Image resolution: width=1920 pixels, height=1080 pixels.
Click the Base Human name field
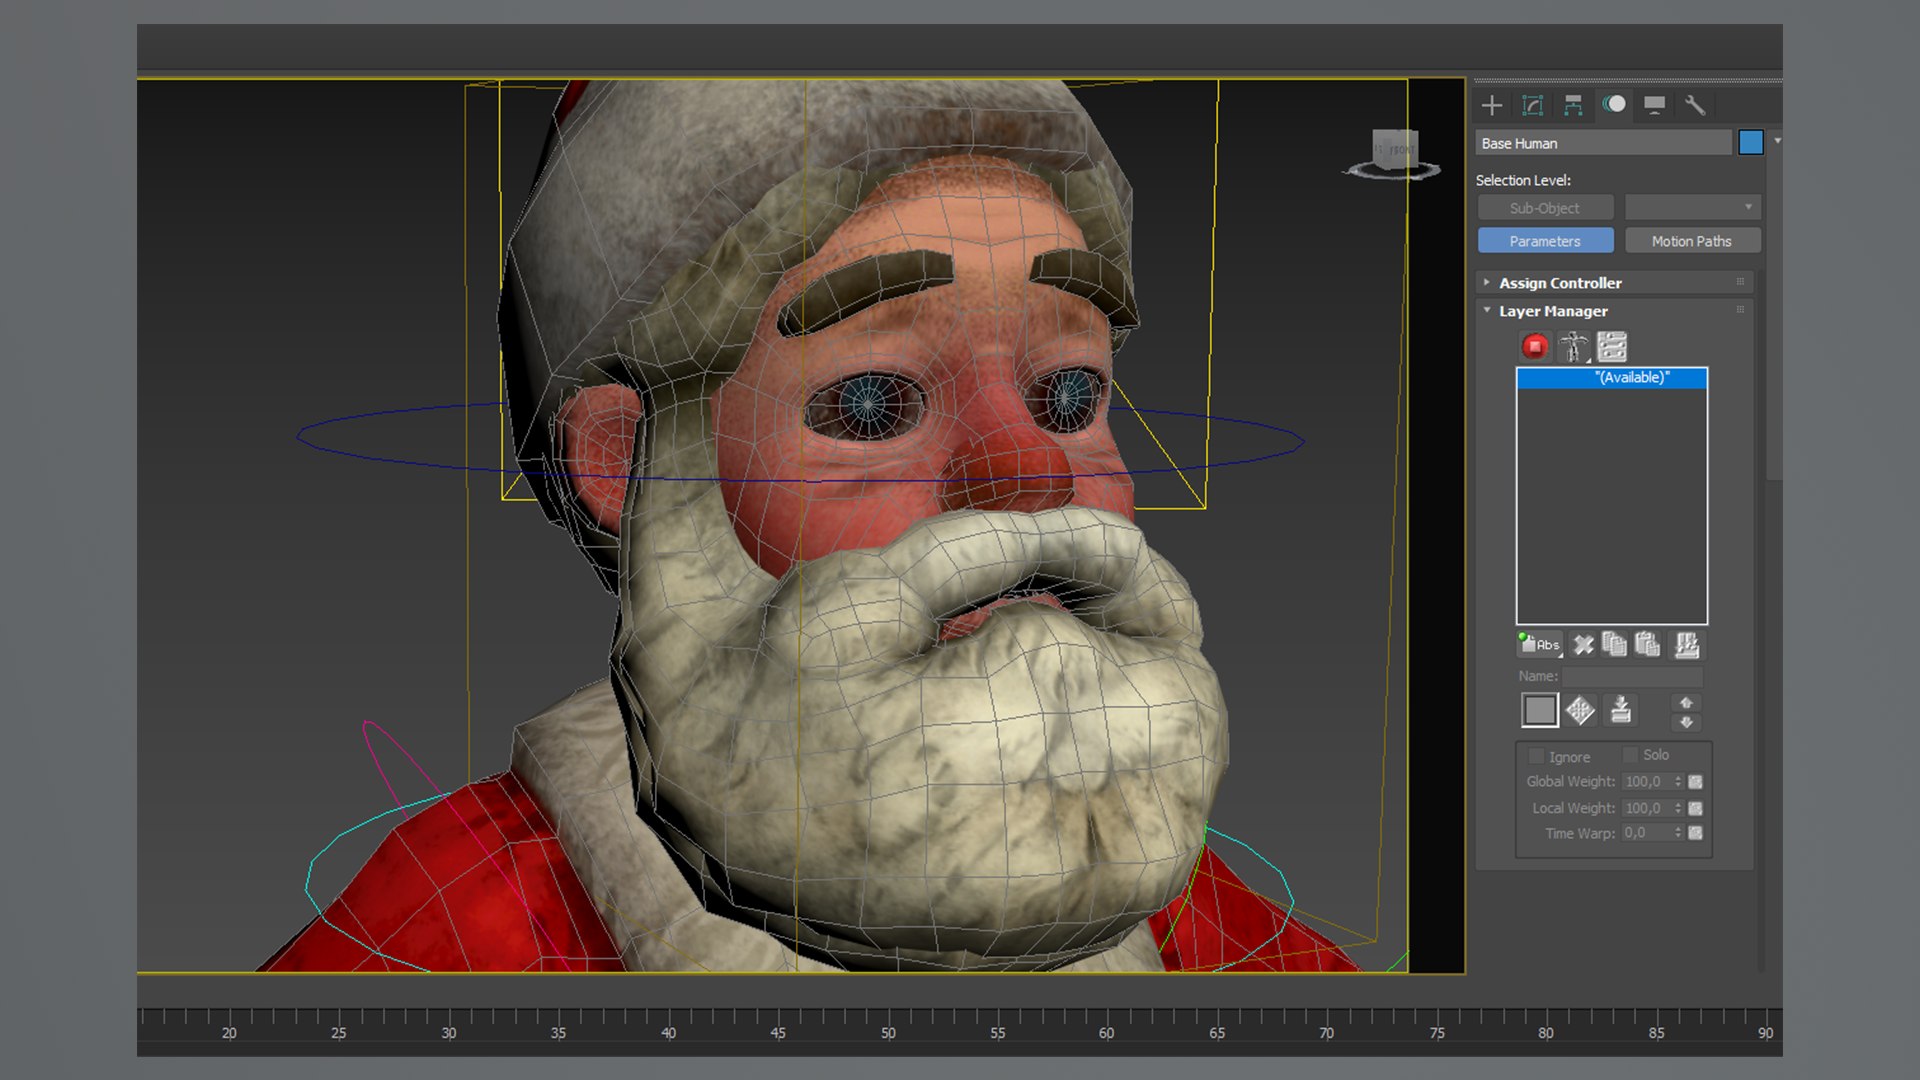(x=1603, y=143)
